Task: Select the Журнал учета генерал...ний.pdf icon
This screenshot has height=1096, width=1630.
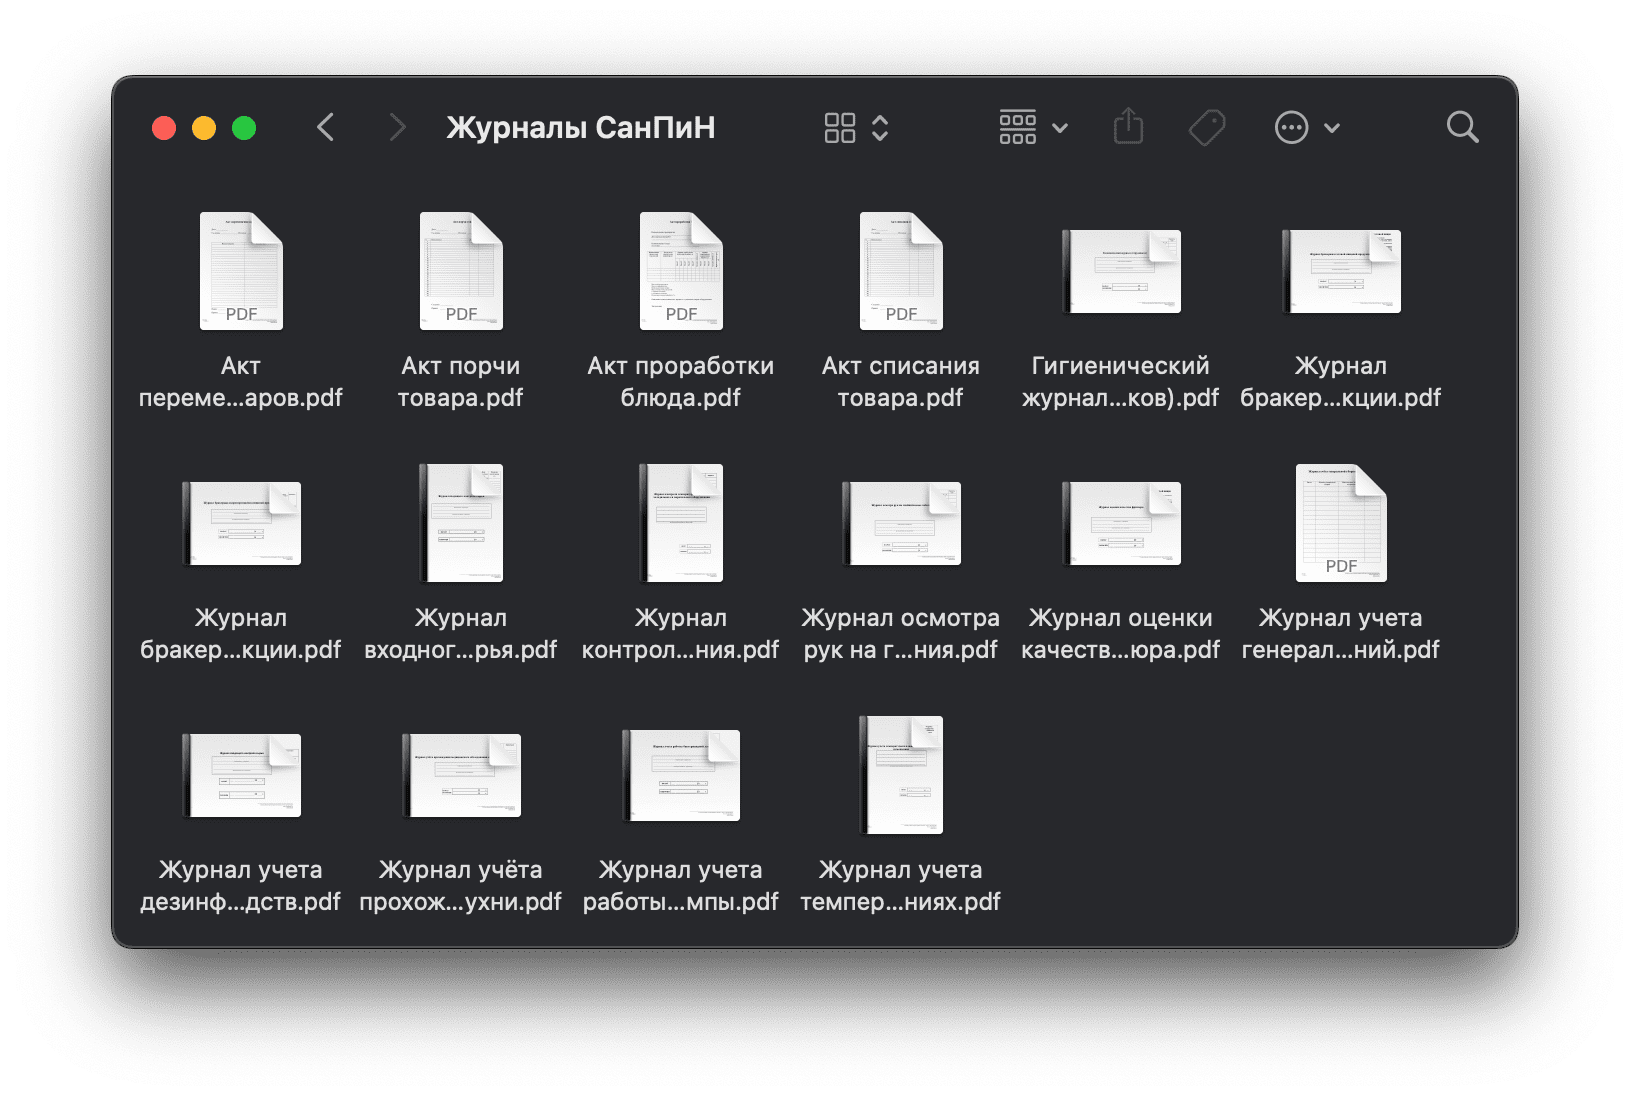Action: (1341, 523)
